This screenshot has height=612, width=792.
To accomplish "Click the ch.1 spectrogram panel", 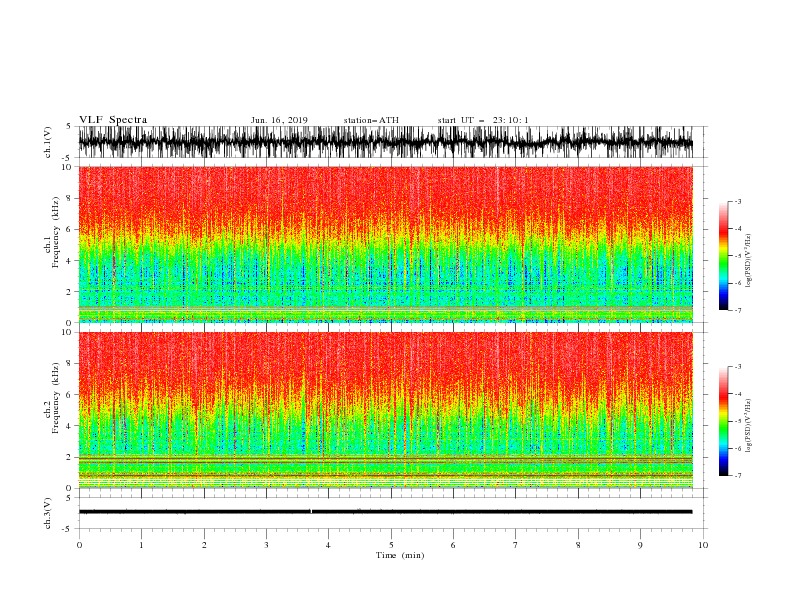I will (385, 244).
